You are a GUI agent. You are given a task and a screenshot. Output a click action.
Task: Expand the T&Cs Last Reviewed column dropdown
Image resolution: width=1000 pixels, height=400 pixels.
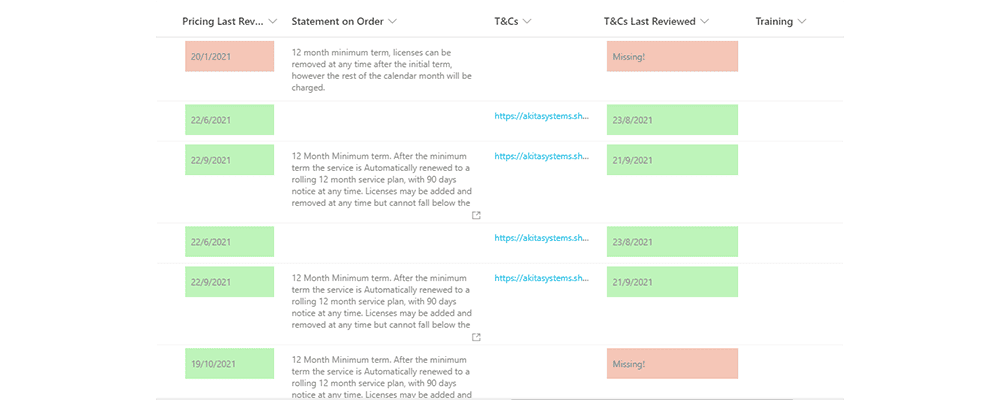[704, 22]
